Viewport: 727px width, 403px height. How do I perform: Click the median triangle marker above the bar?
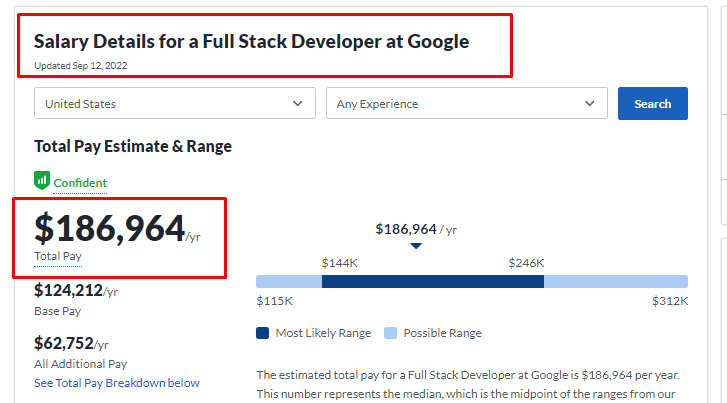click(416, 246)
